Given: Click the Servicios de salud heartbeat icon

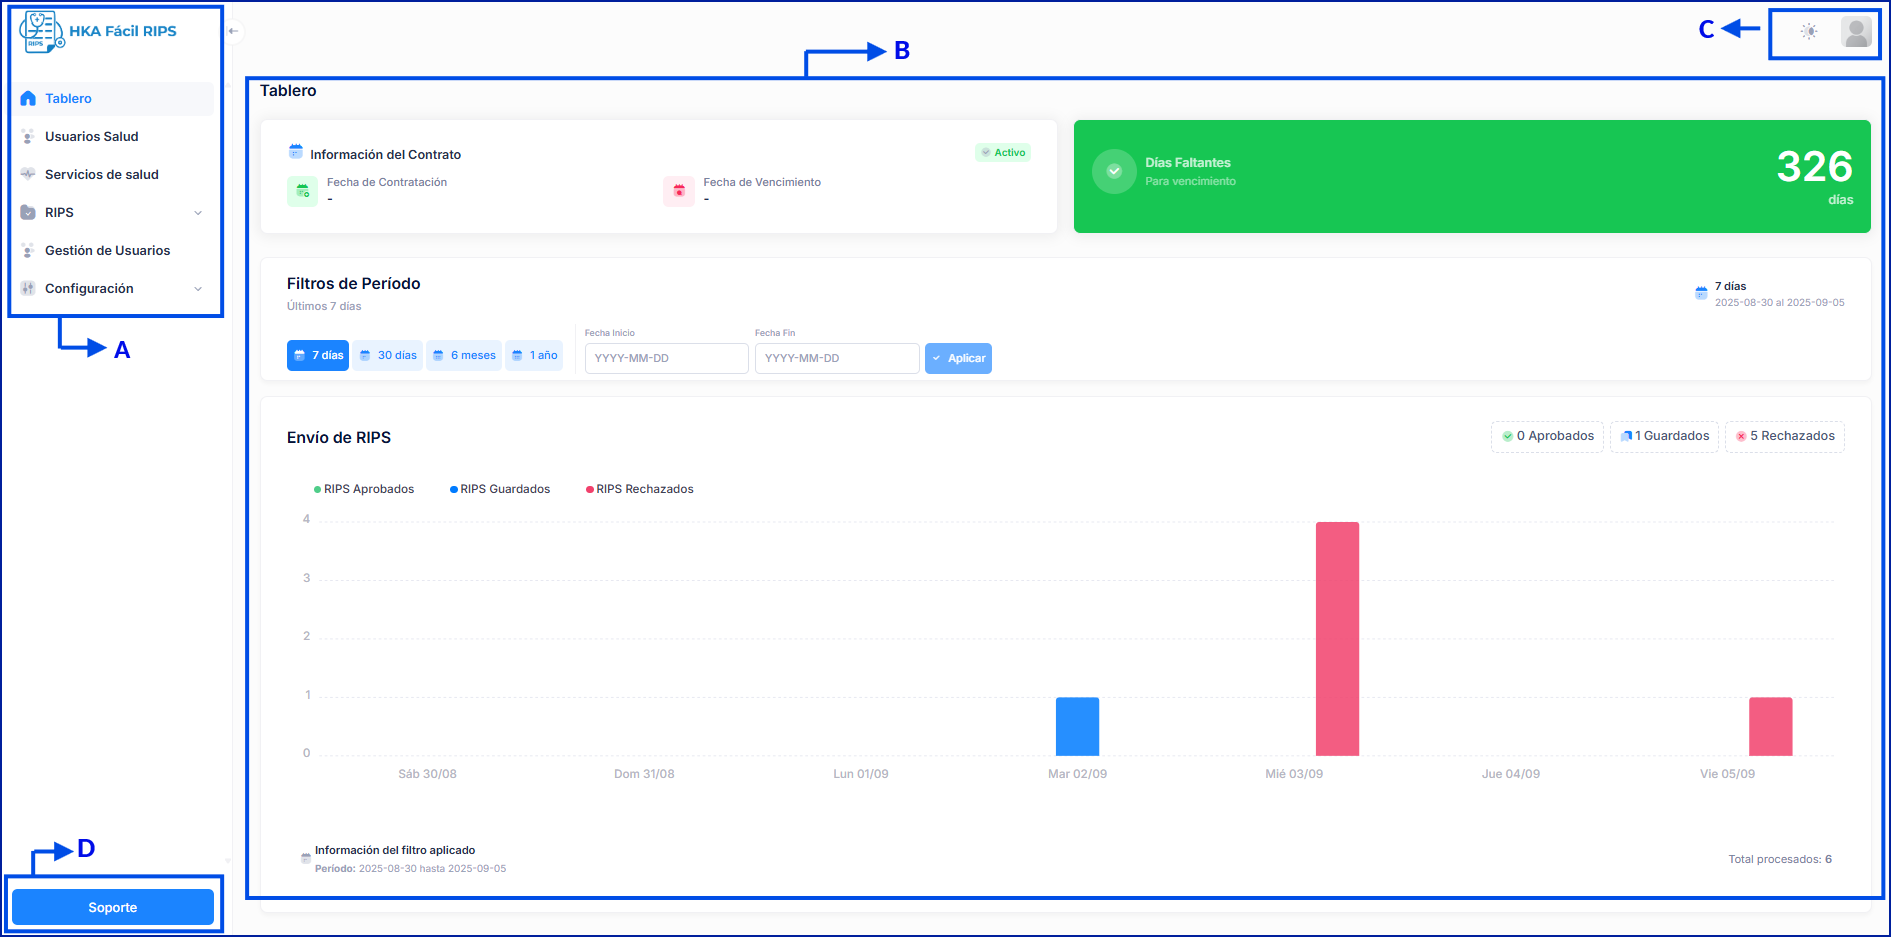Looking at the screenshot, I should coord(28,175).
